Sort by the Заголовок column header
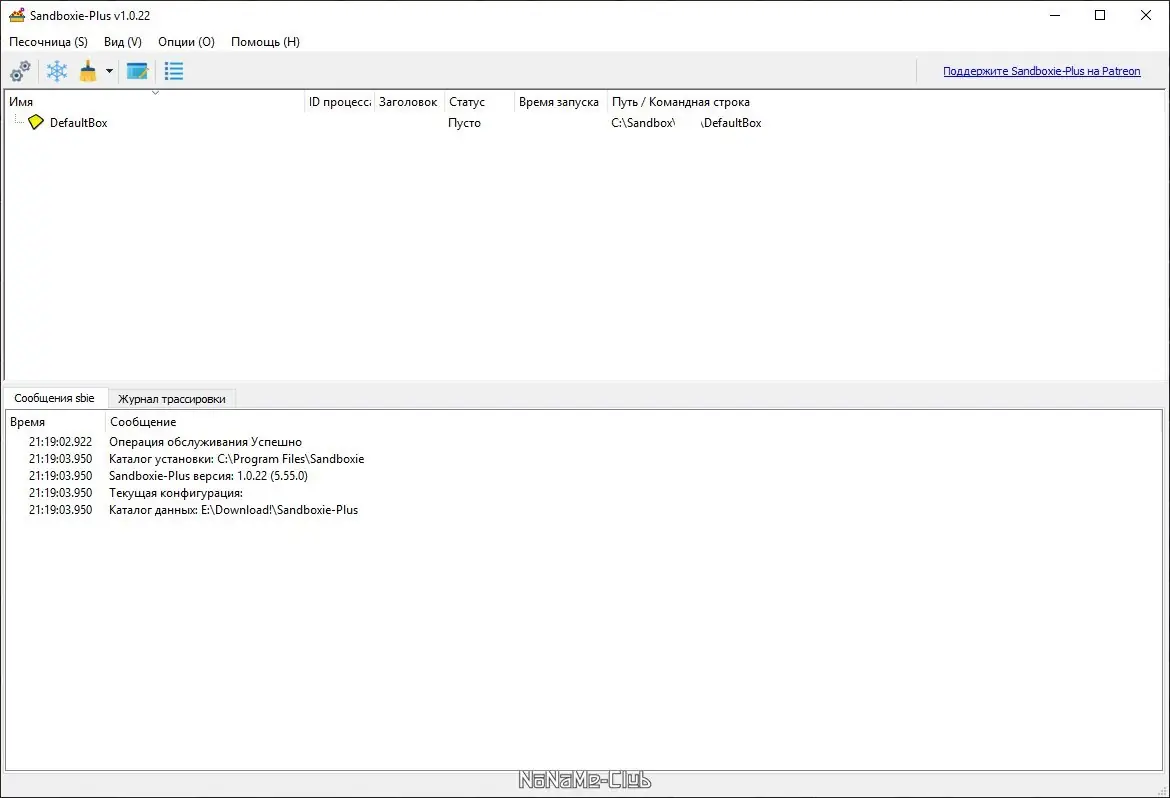1170x798 pixels. [408, 102]
